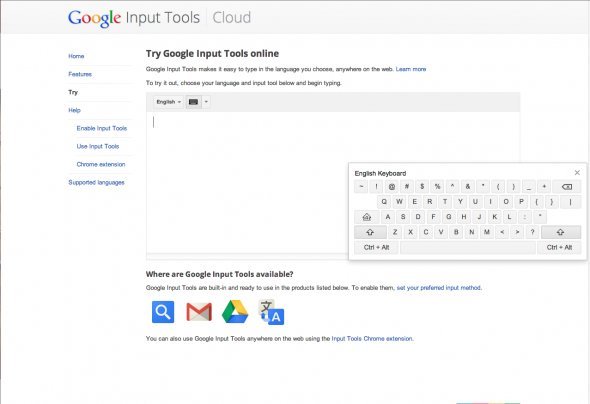Hit the backspace key on virtual keyboard
The image size is (590, 404).
[567, 187]
